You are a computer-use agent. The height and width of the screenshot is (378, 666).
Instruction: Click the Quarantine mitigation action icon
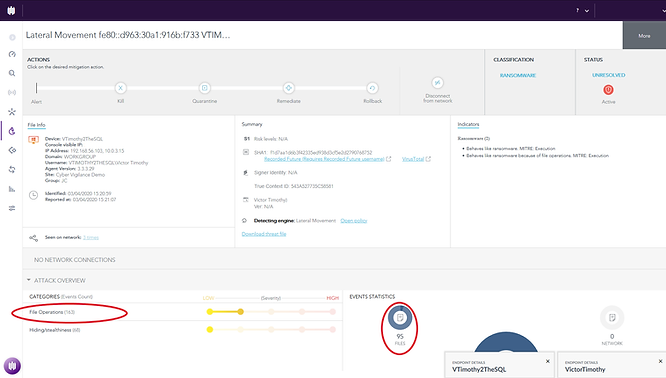coord(205,88)
